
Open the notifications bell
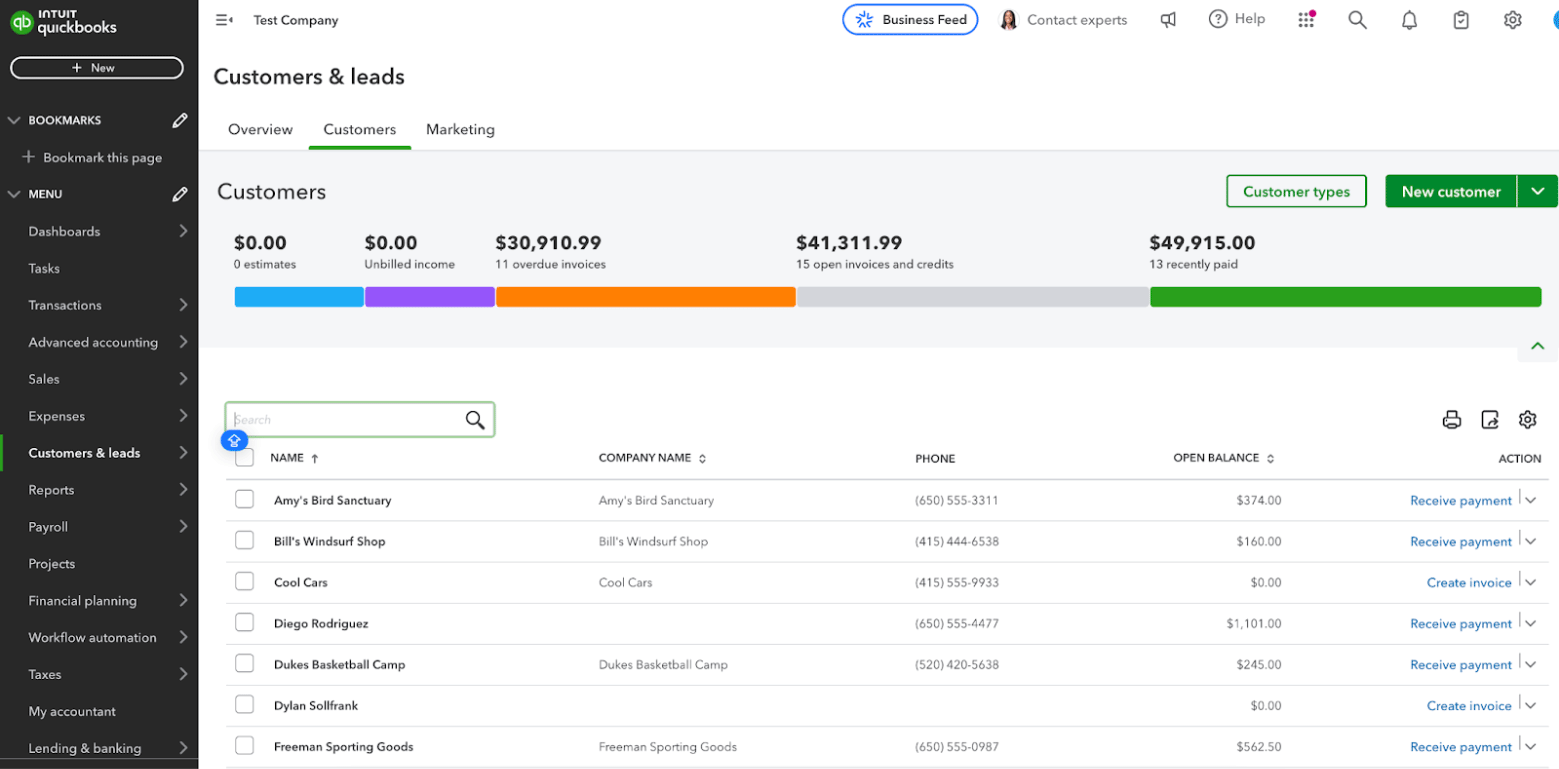coord(1409,20)
